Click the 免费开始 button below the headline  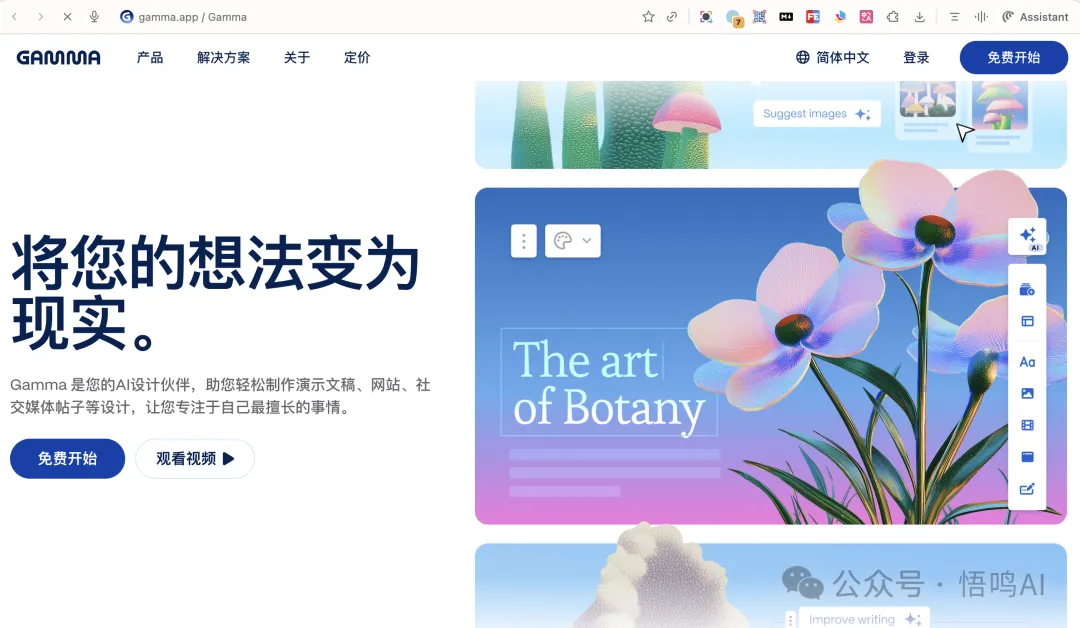tap(67, 459)
